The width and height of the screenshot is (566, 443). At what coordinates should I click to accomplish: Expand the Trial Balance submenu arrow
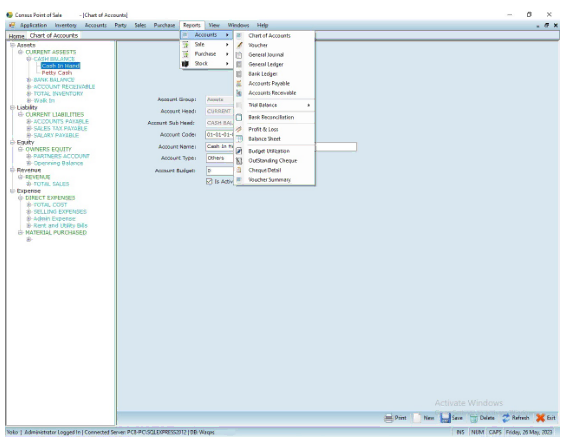coord(309,105)
